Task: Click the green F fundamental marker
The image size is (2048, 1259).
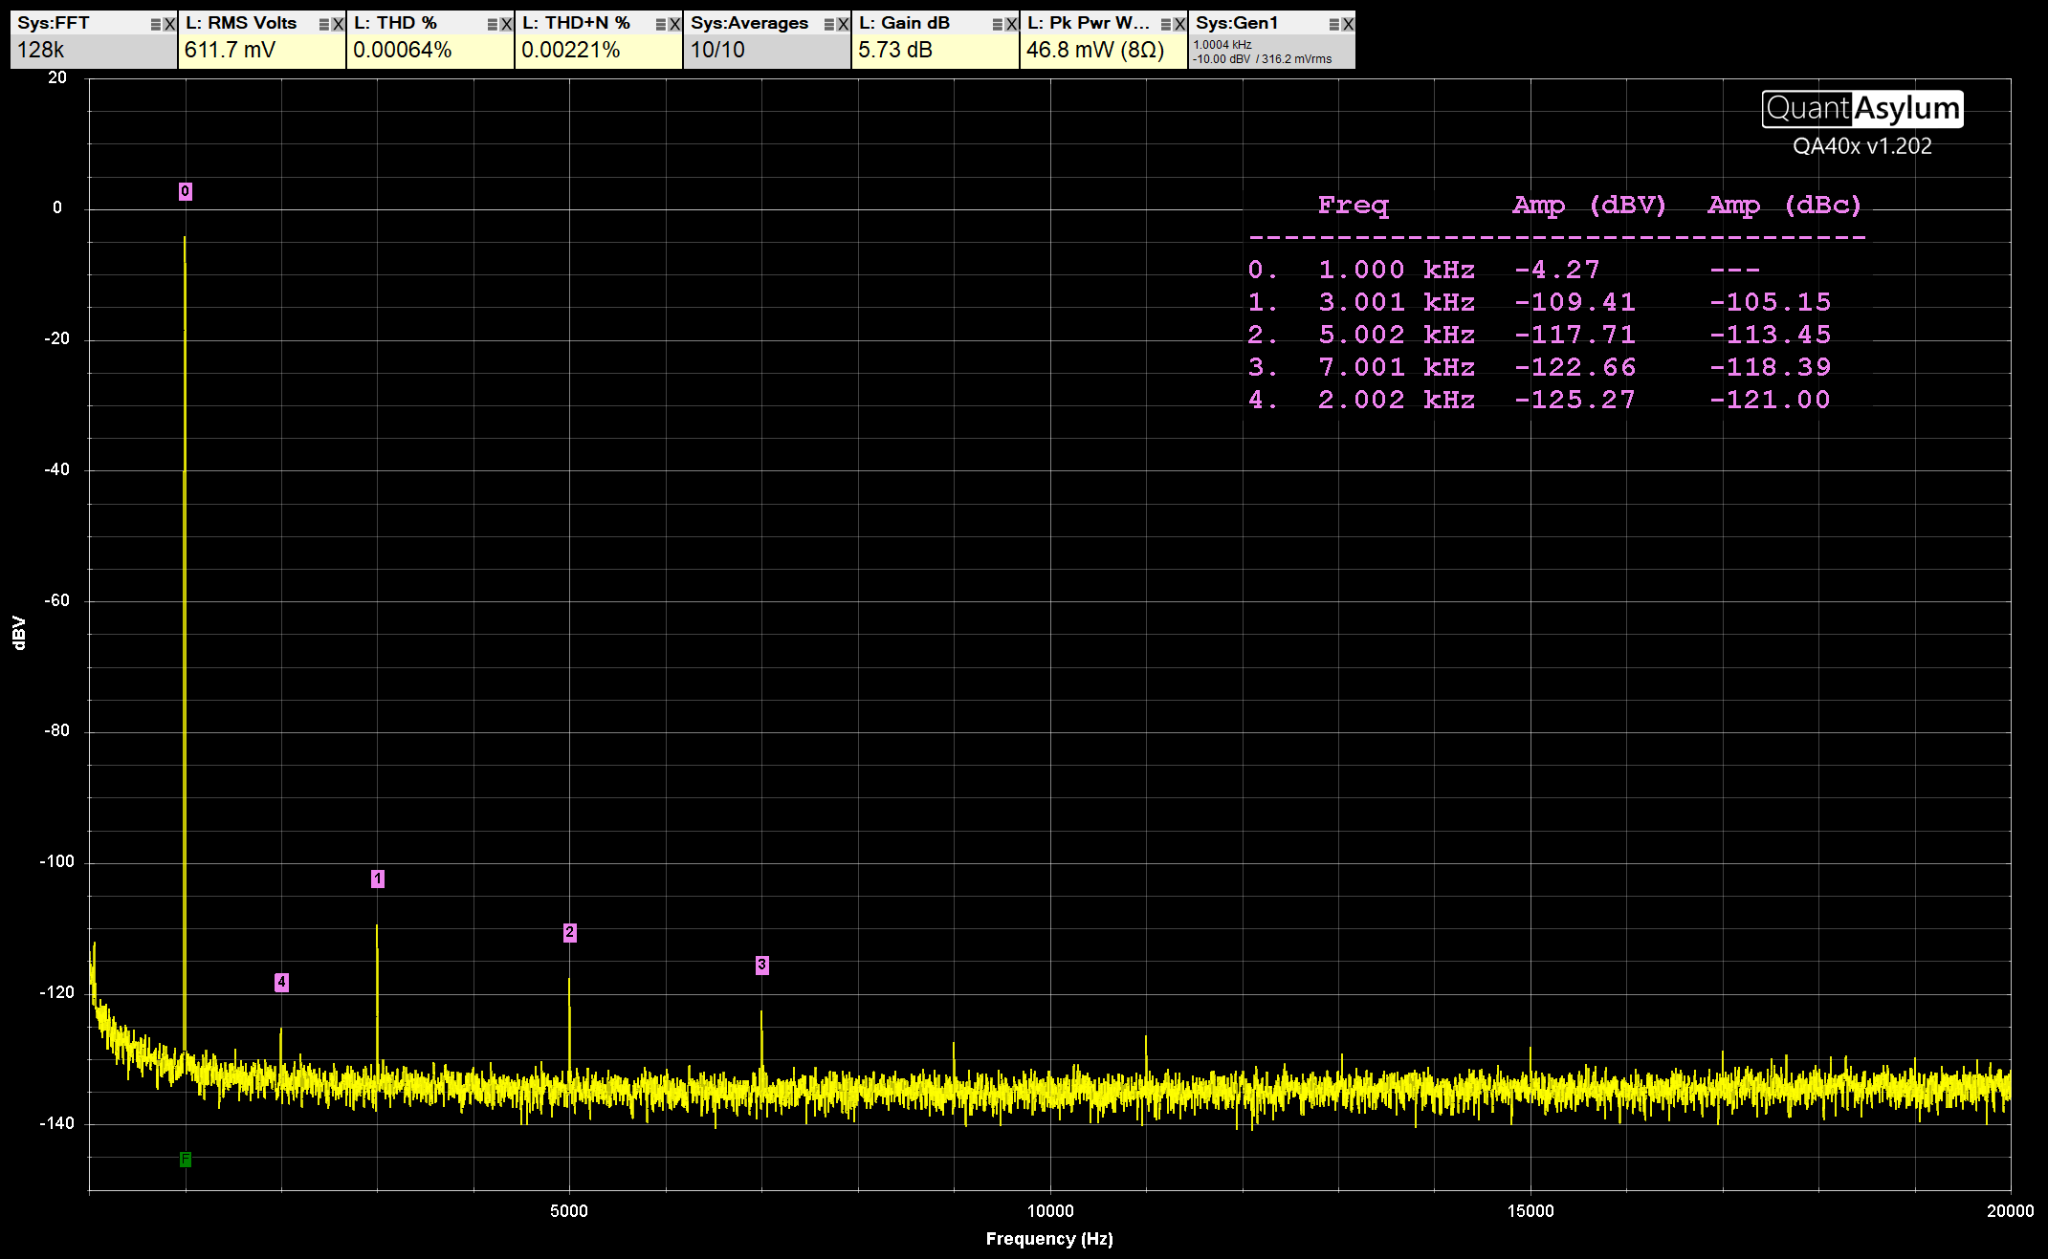Action: pos(185,1160)
